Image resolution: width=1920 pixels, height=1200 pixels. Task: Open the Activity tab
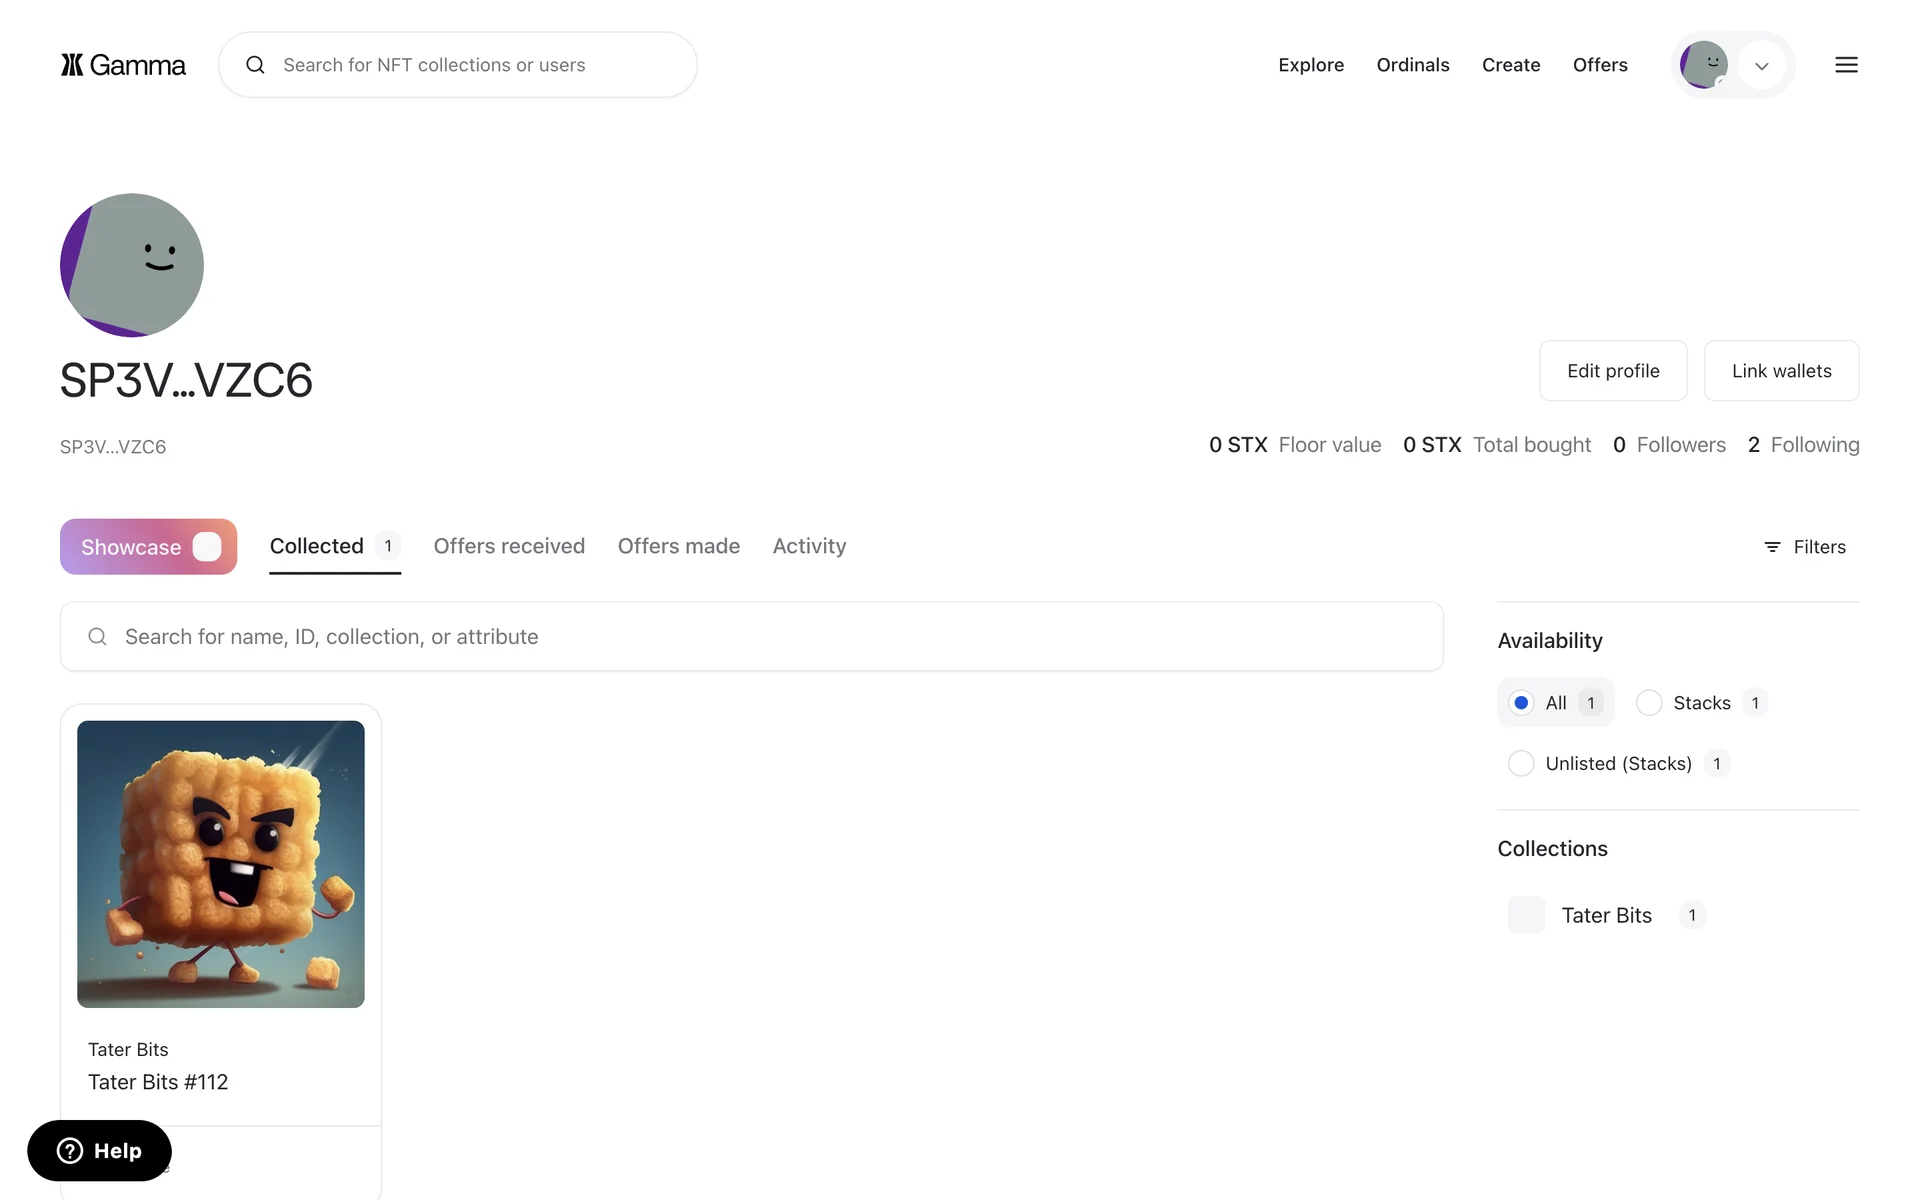(x=809, y=546)
